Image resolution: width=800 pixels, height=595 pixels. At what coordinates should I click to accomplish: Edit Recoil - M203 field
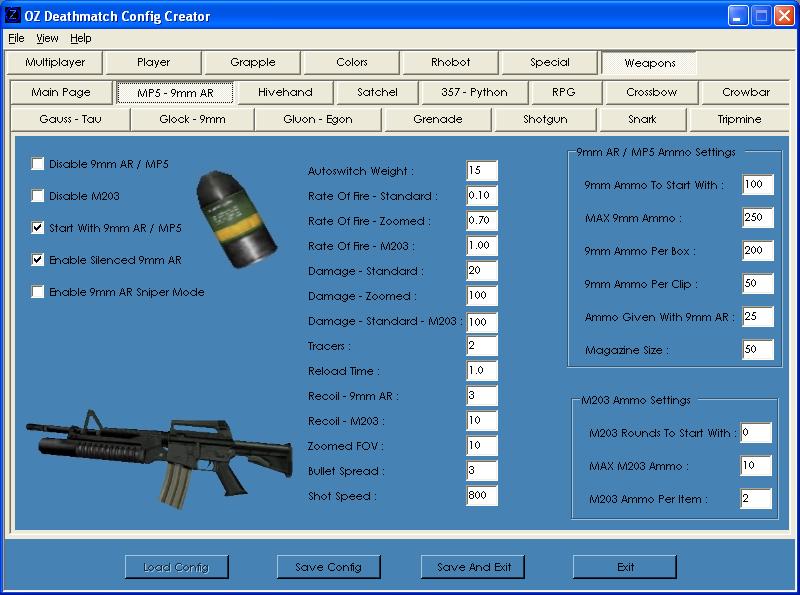(482, 420)
